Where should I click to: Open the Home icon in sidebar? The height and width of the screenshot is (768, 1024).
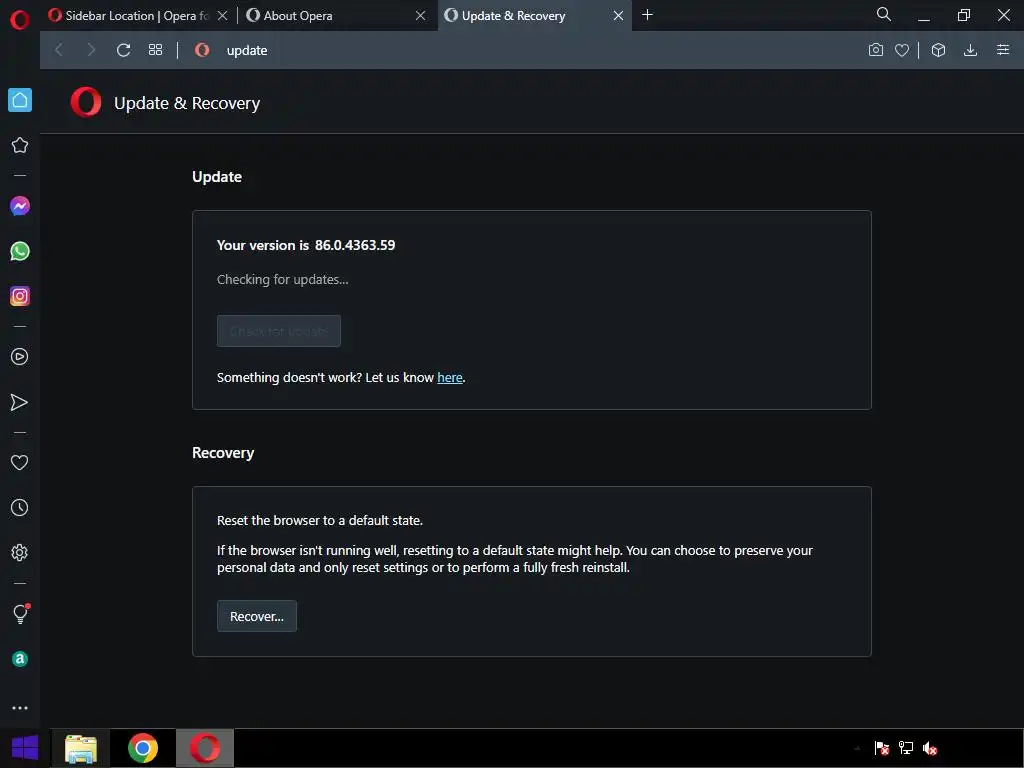(x=20, y=100)
